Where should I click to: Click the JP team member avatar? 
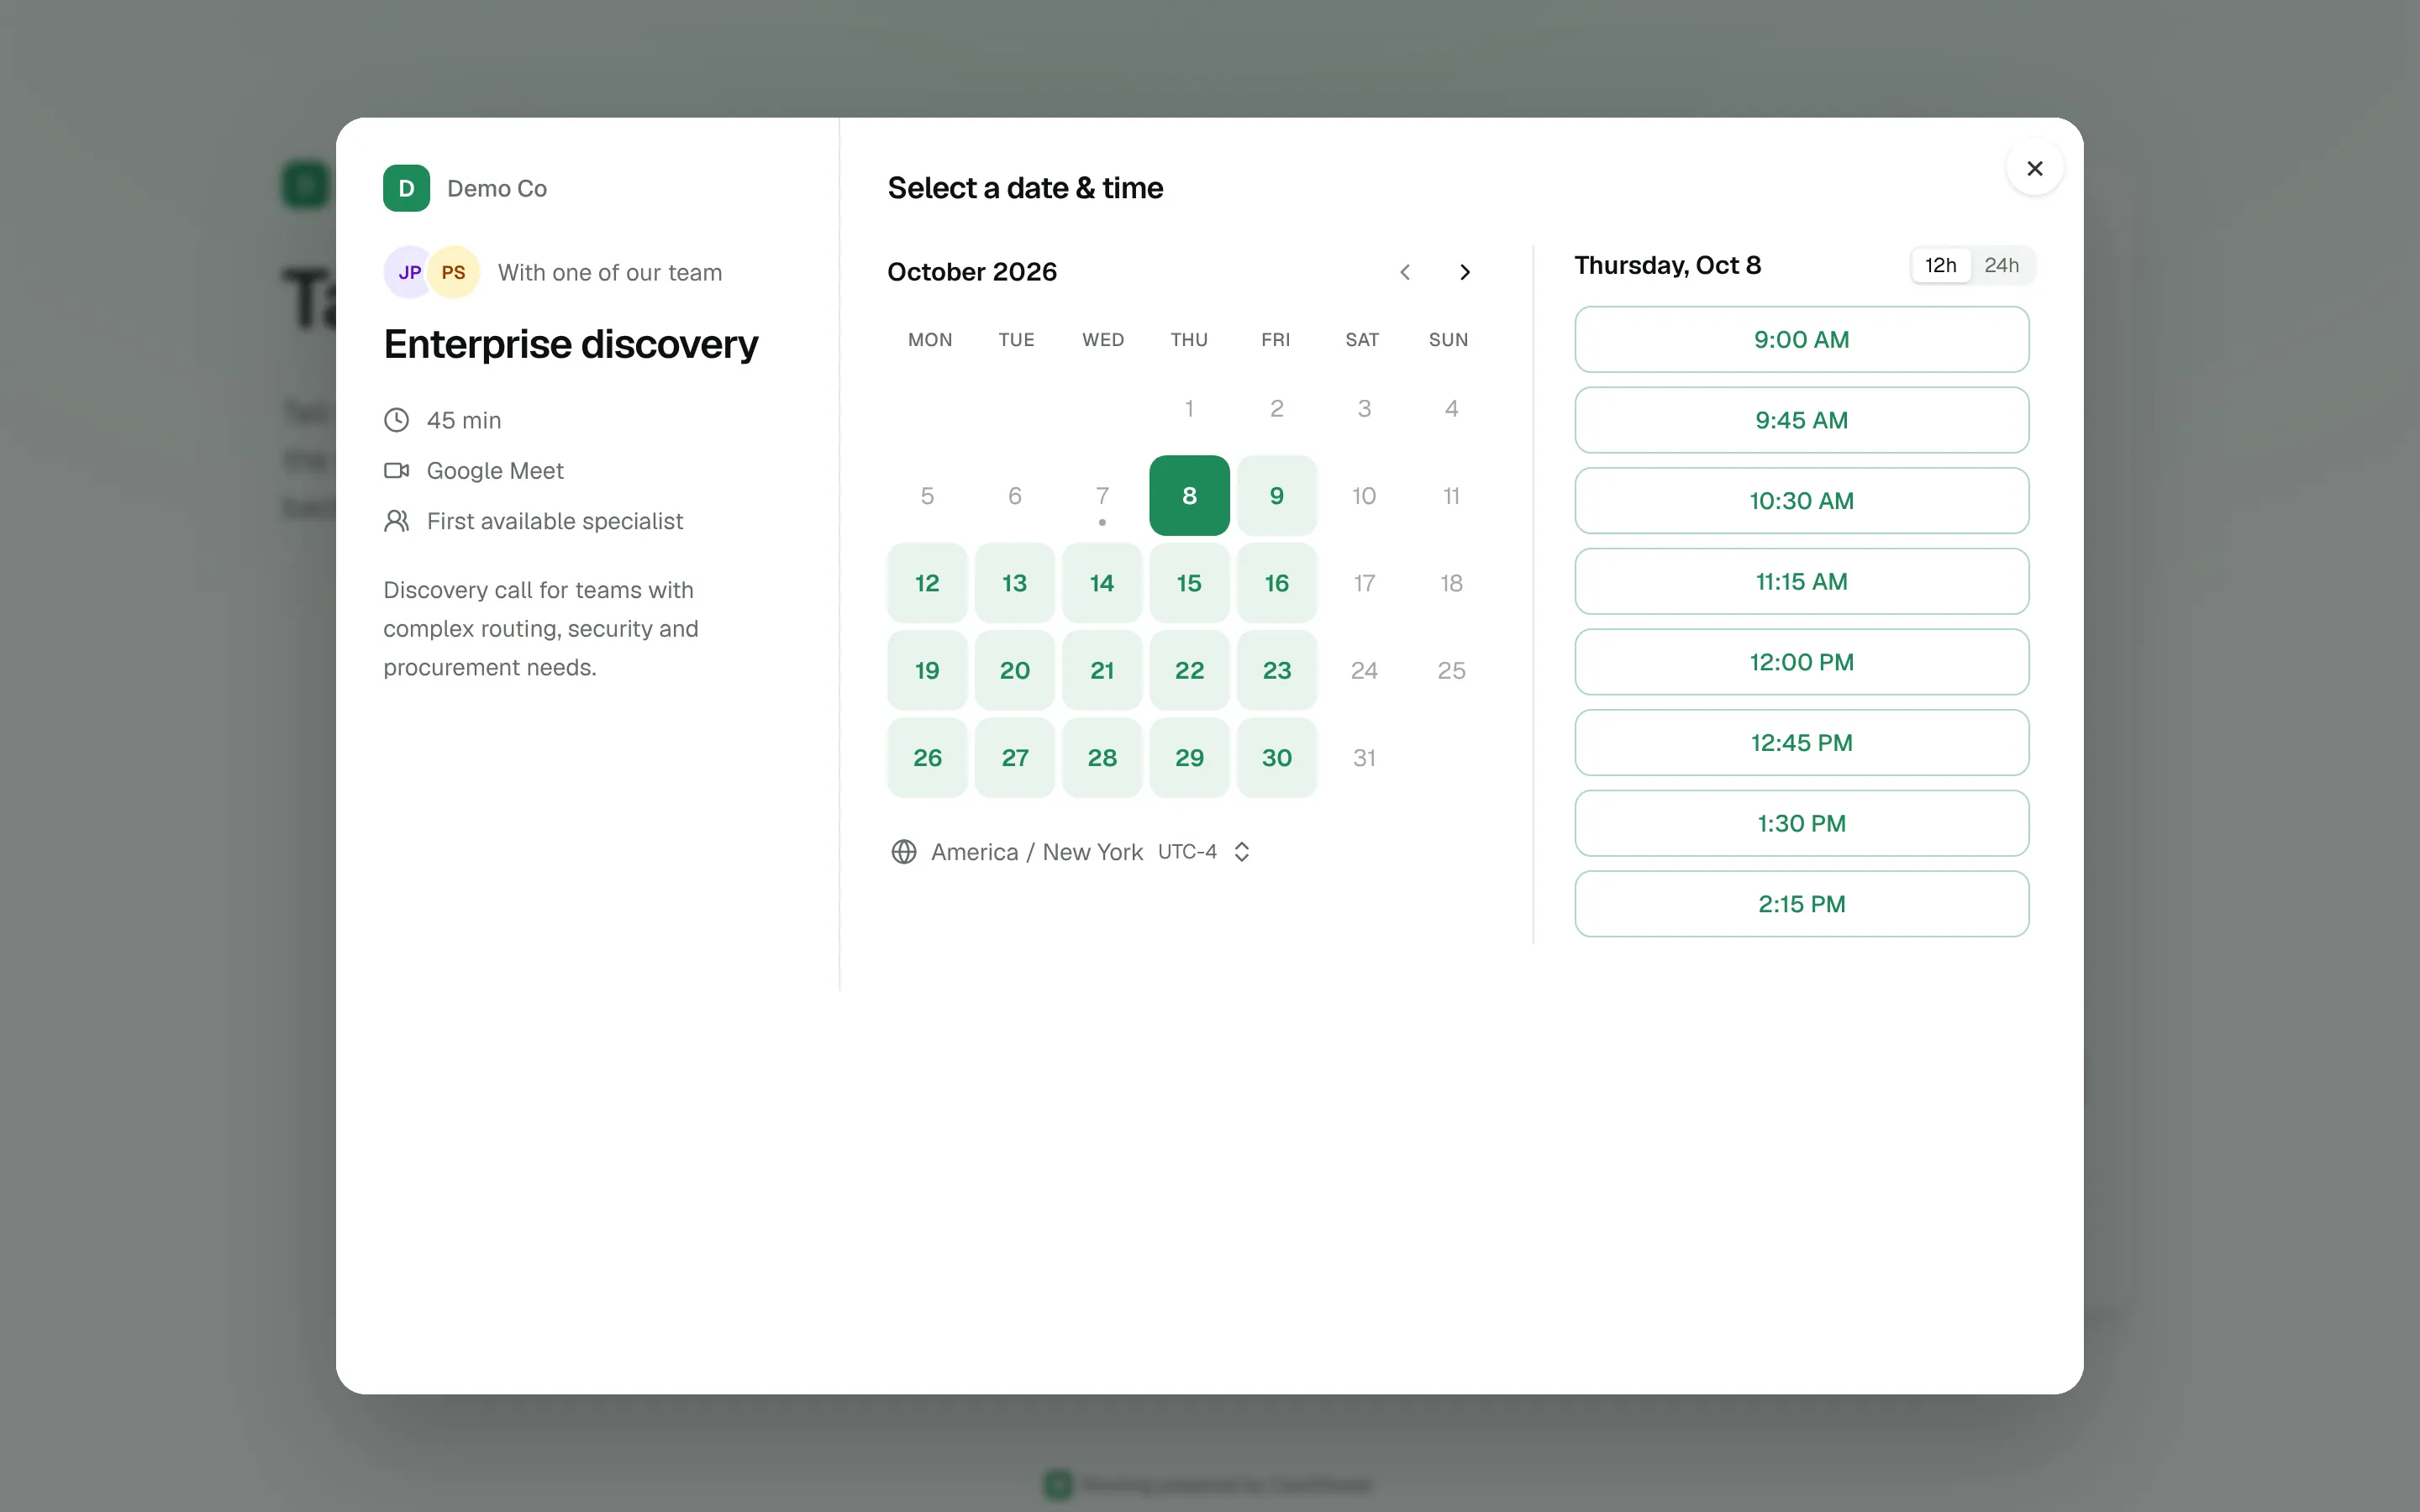[x=409, y=272]
